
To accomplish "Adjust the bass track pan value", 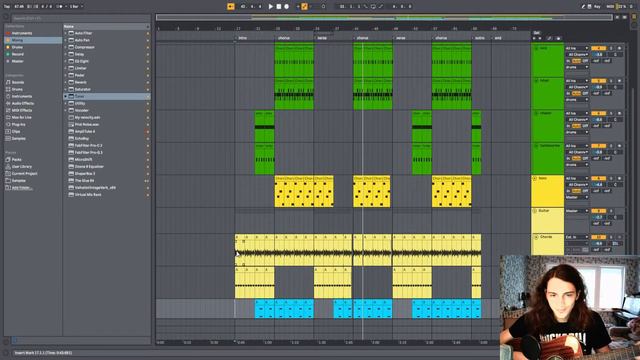I will click(x=616, y=185).
